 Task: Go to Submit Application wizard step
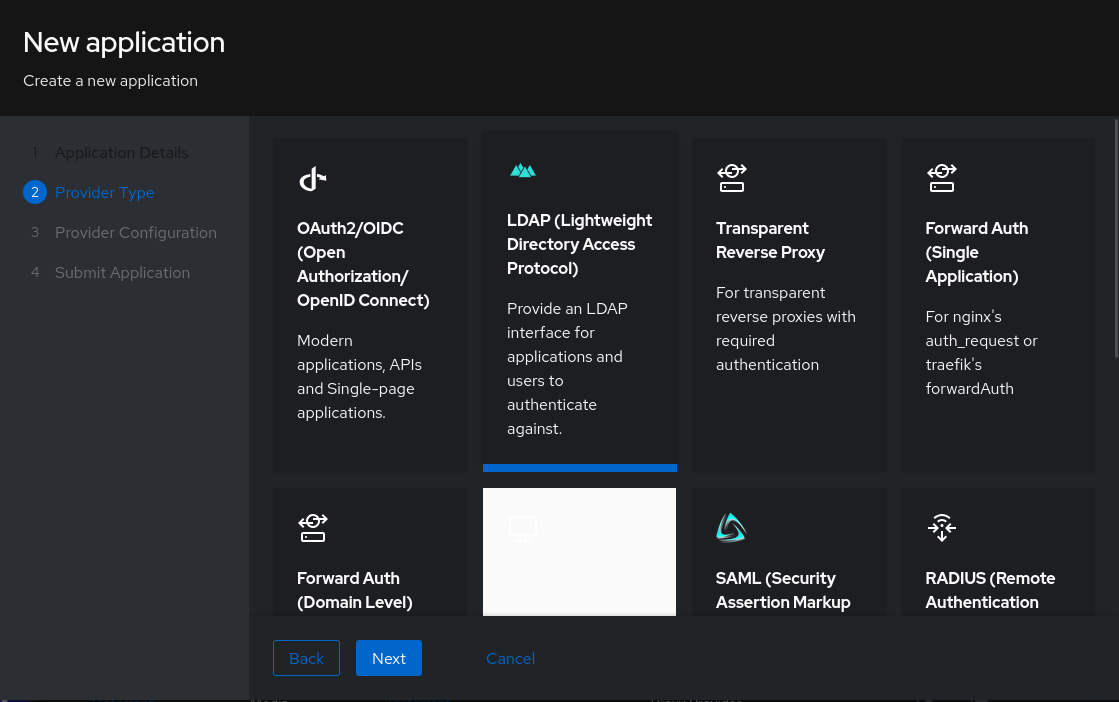(122, 273)
